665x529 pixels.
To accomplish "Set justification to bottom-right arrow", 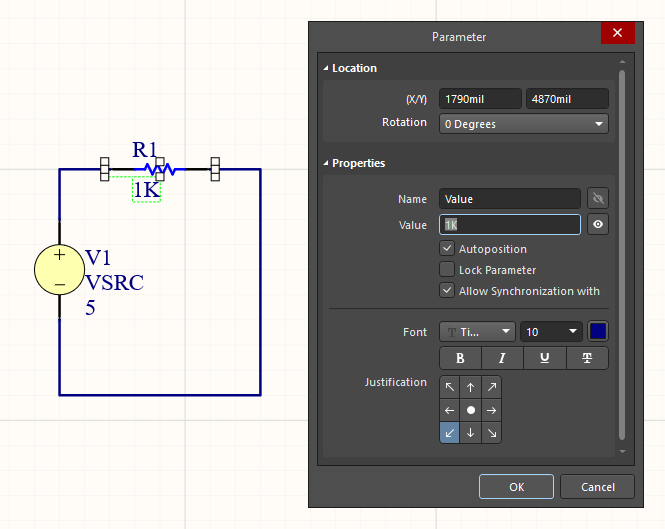I will point(492,433).
